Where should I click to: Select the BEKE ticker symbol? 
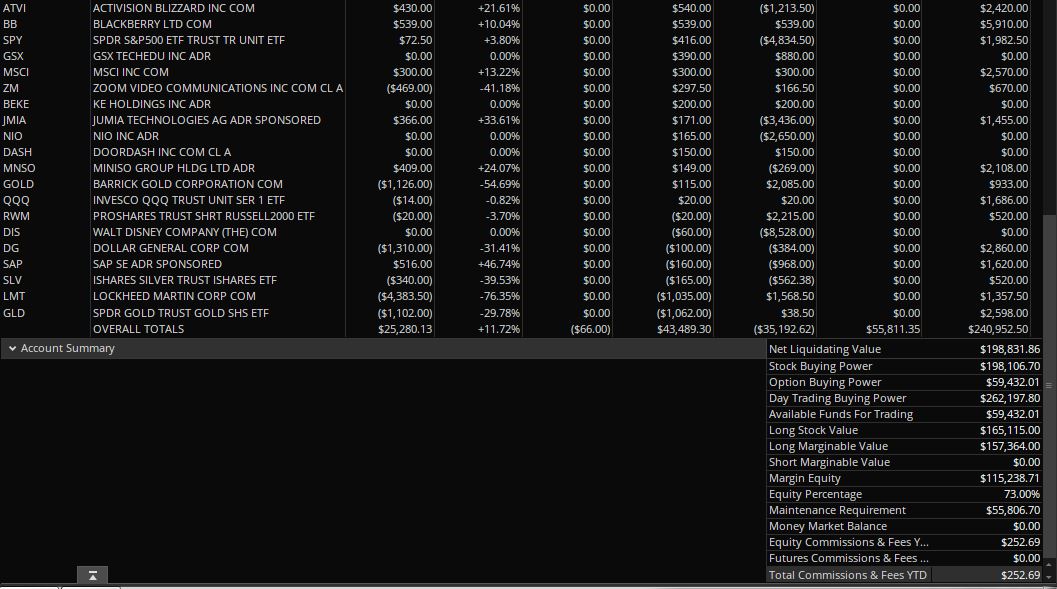point(16,104)
